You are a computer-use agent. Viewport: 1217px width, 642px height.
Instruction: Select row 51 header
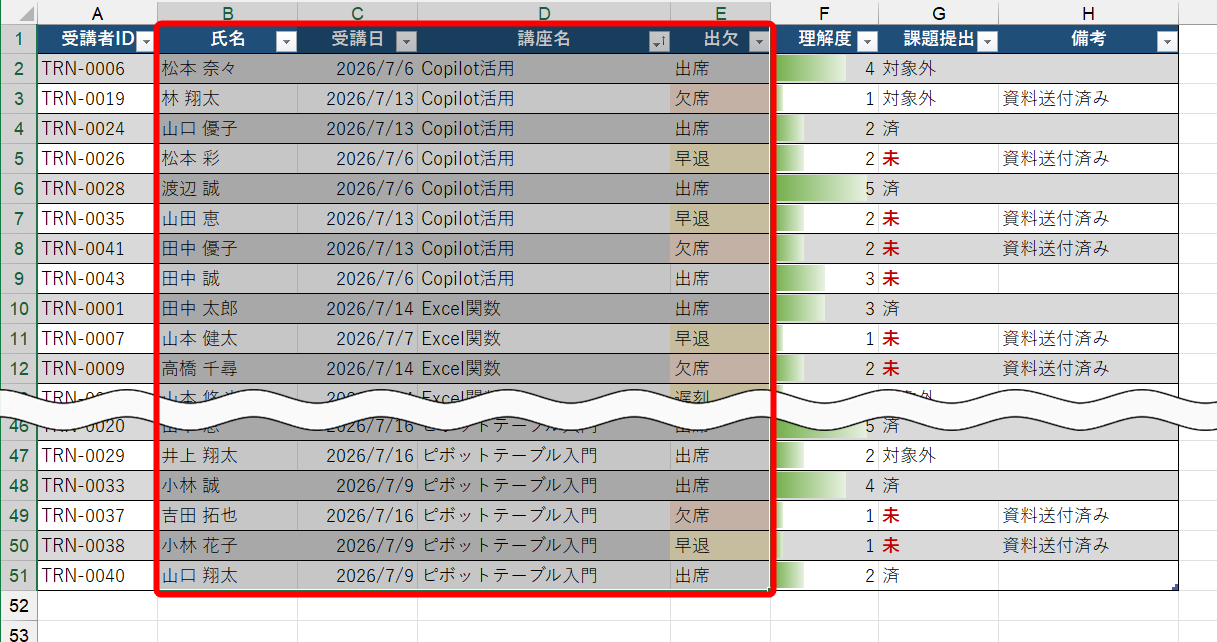(x=19, y=576)
